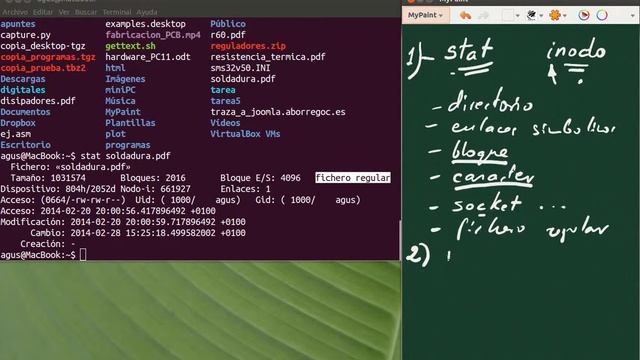Click the terminal window's vertical scrollbar

pyautogui.click(x=400, y=239)
